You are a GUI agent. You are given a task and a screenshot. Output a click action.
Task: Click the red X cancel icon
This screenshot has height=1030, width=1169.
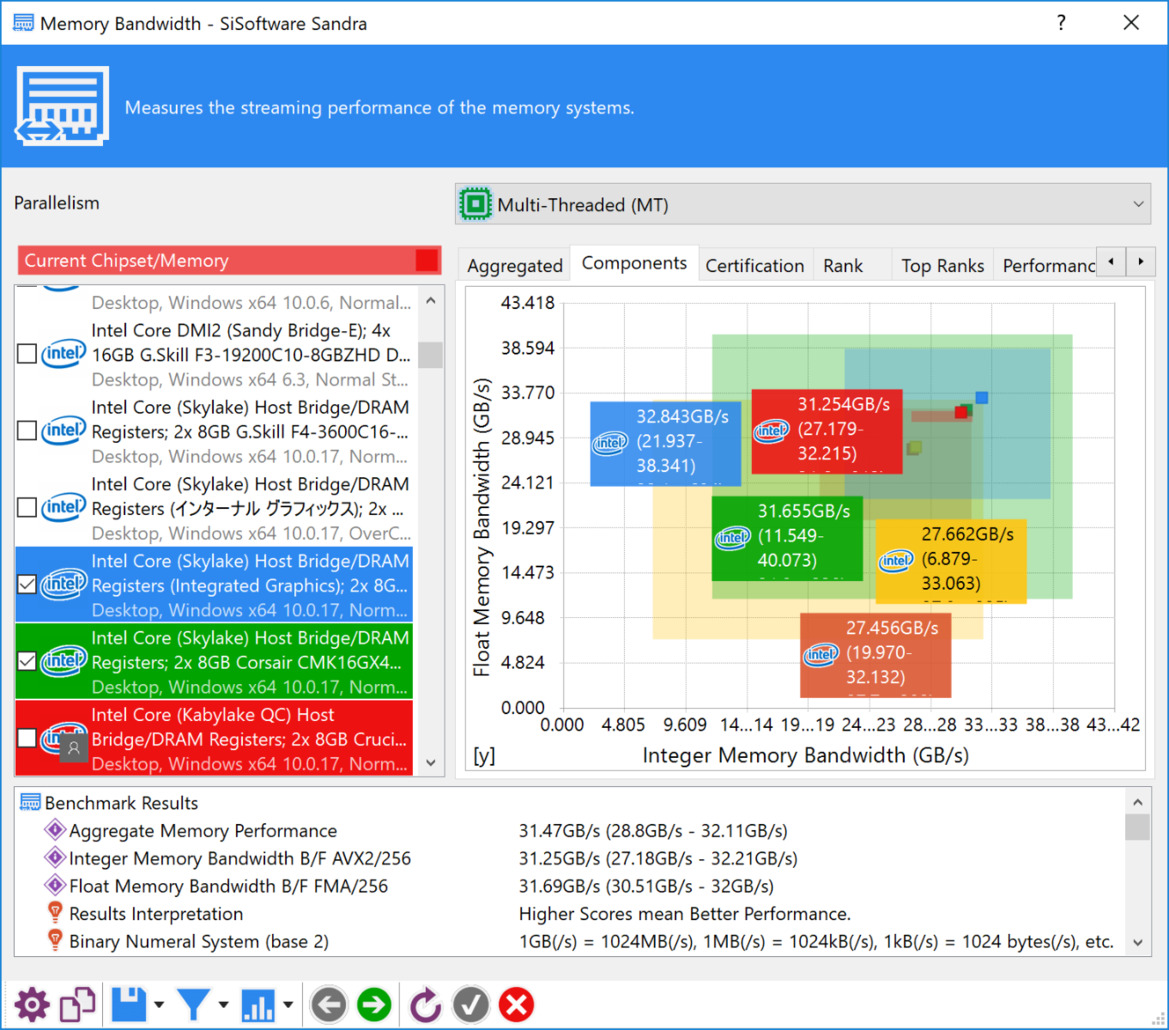[517, 1005]
